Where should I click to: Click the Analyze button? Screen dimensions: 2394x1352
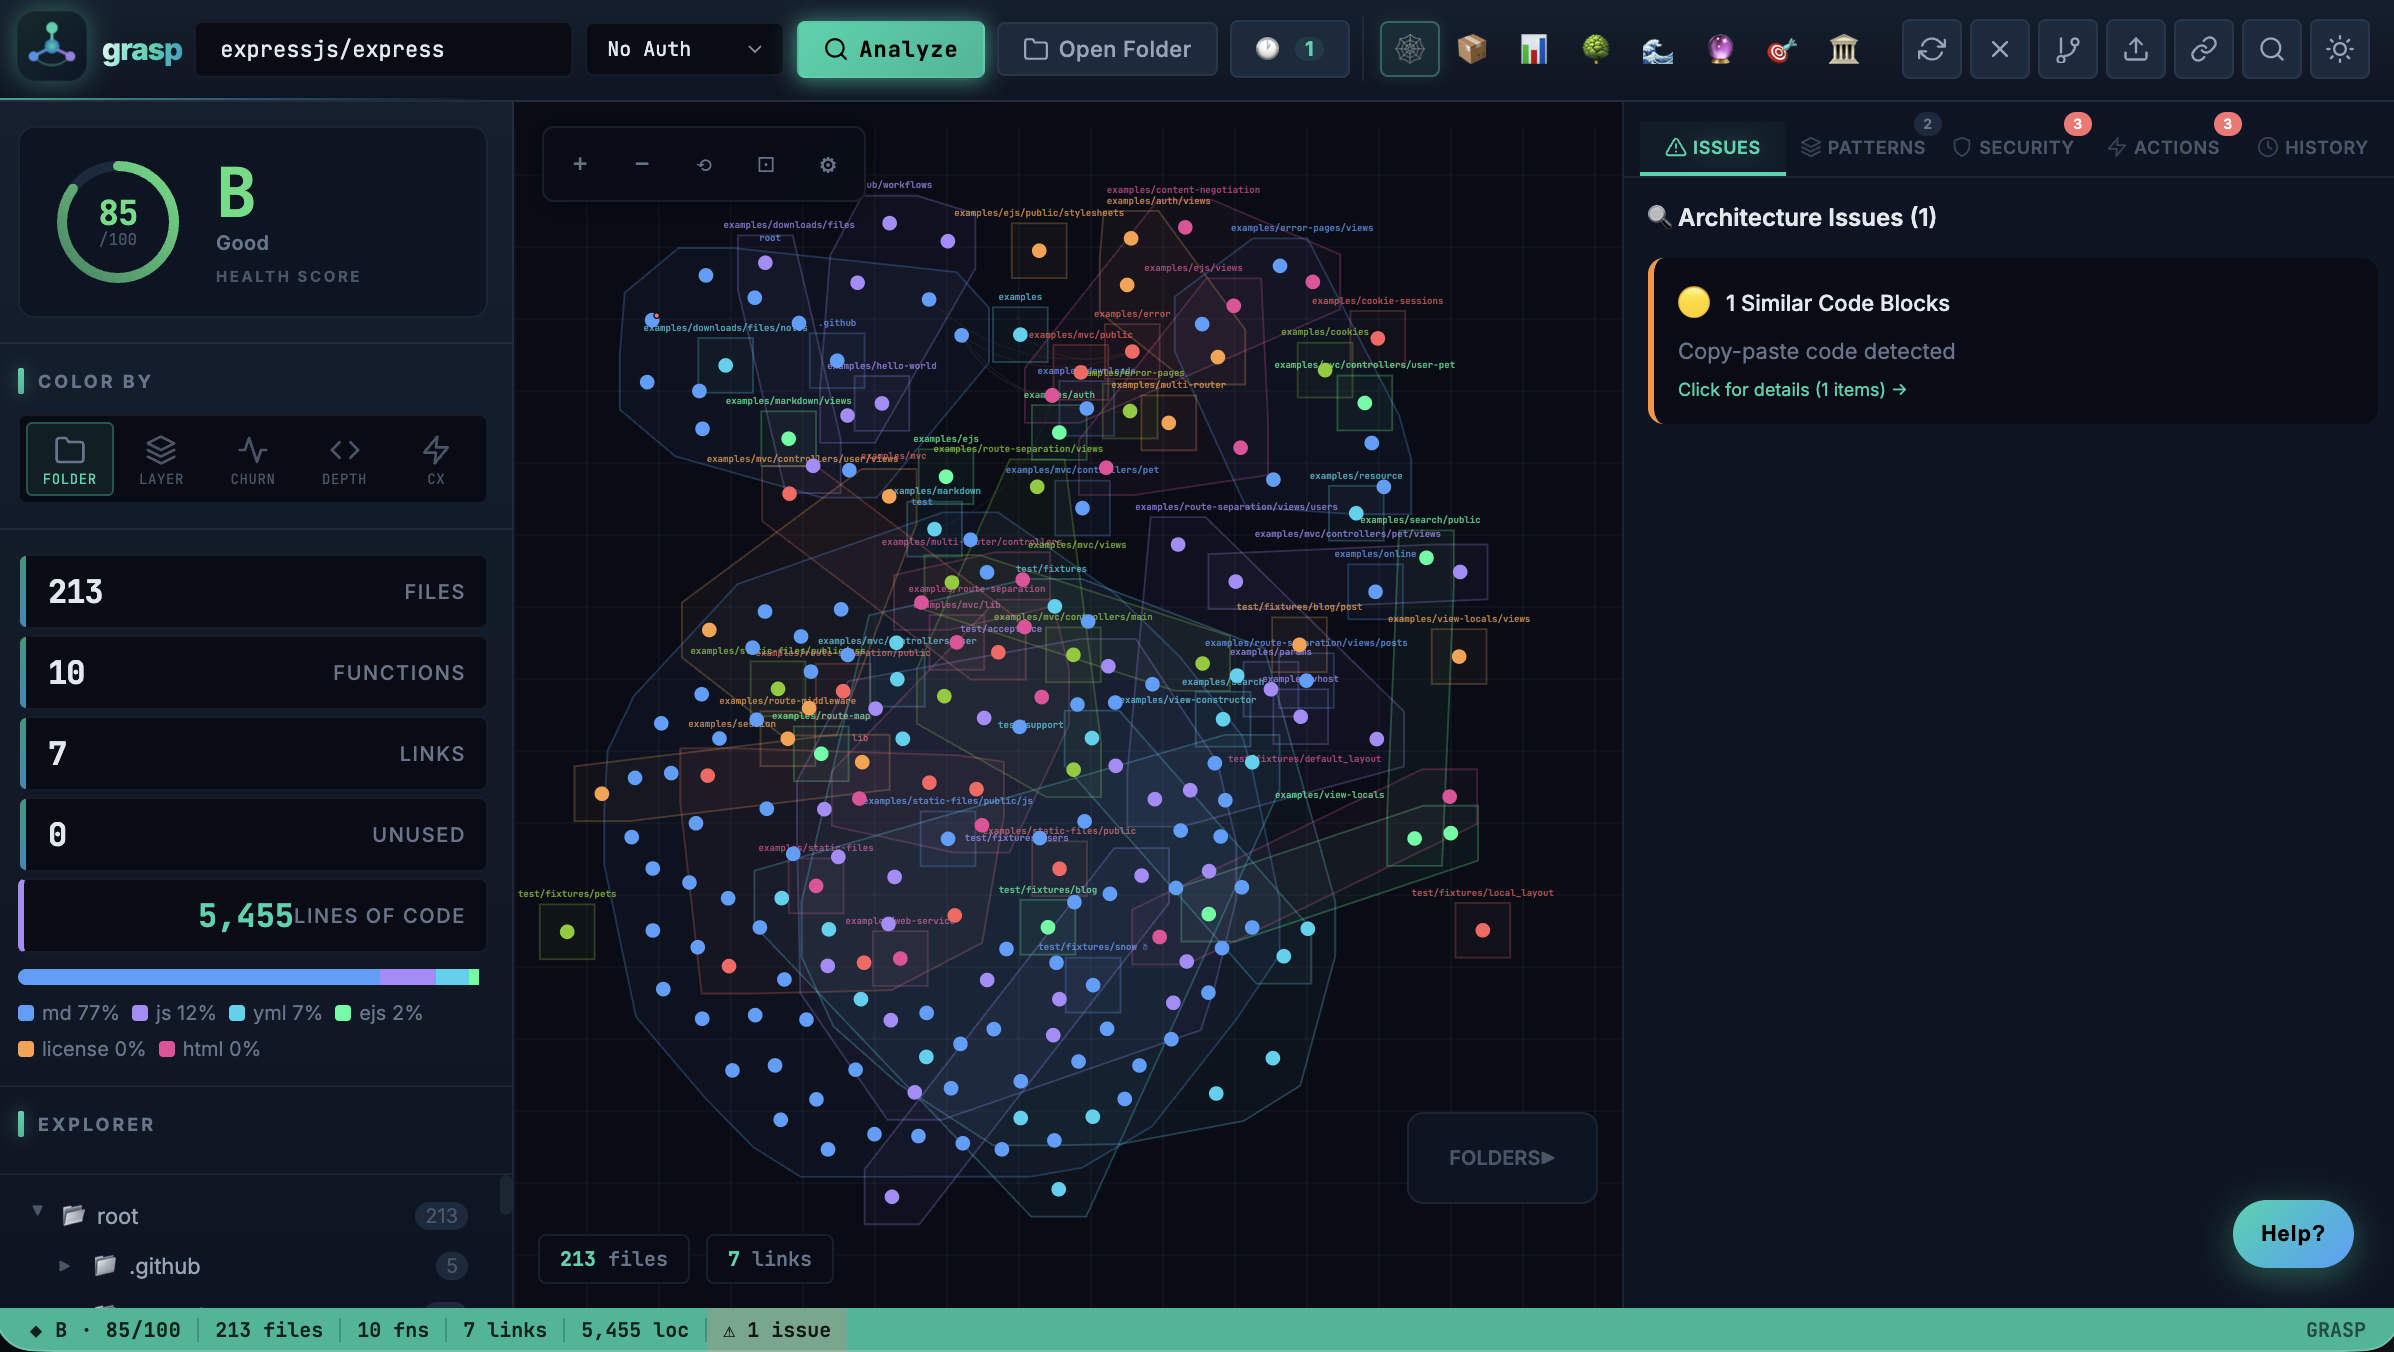point(890,48)
